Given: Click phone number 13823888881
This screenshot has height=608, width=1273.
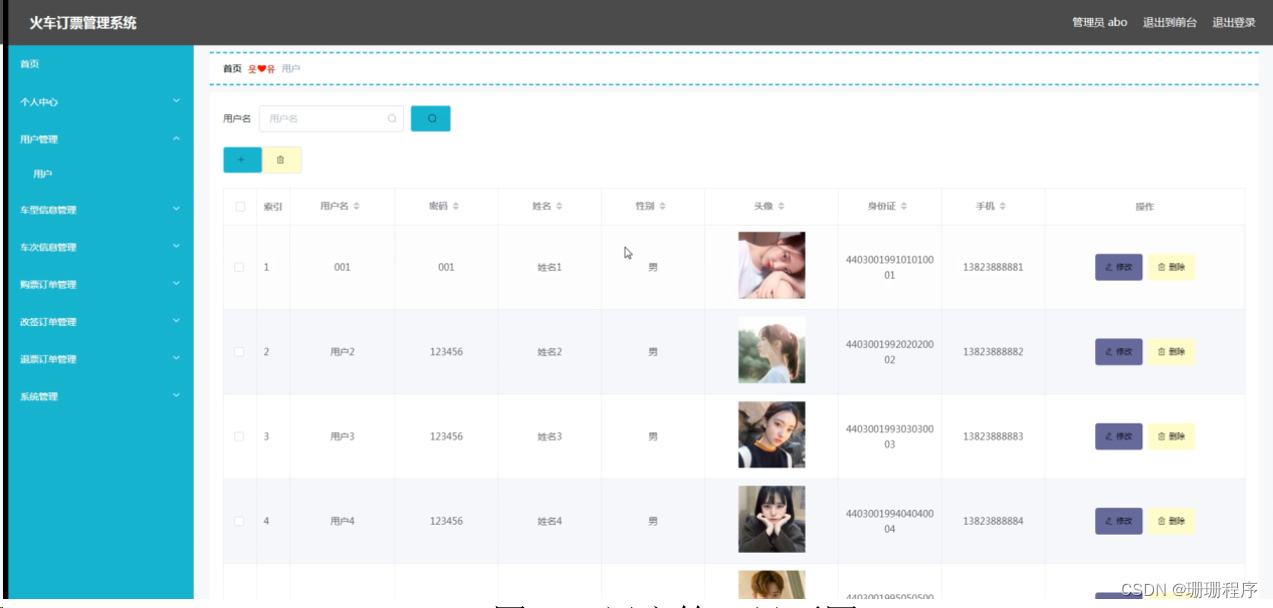Looking at the screenshot, I should [x=993, y=267].
